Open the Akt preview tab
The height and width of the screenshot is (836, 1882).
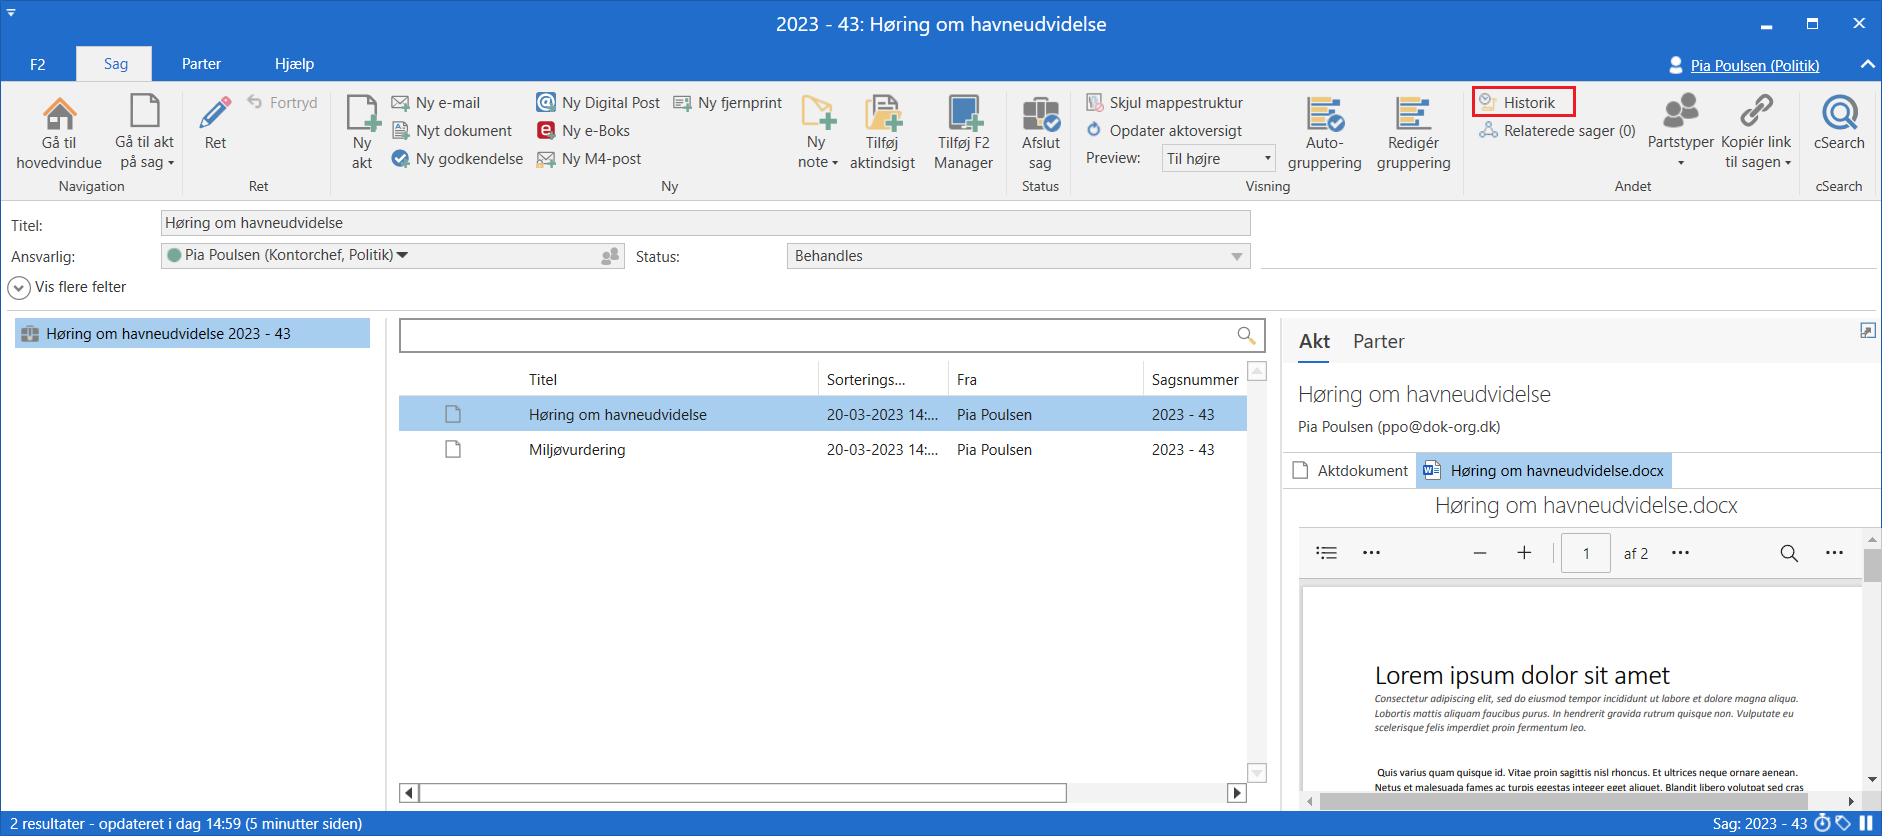tap(1314, 341)
